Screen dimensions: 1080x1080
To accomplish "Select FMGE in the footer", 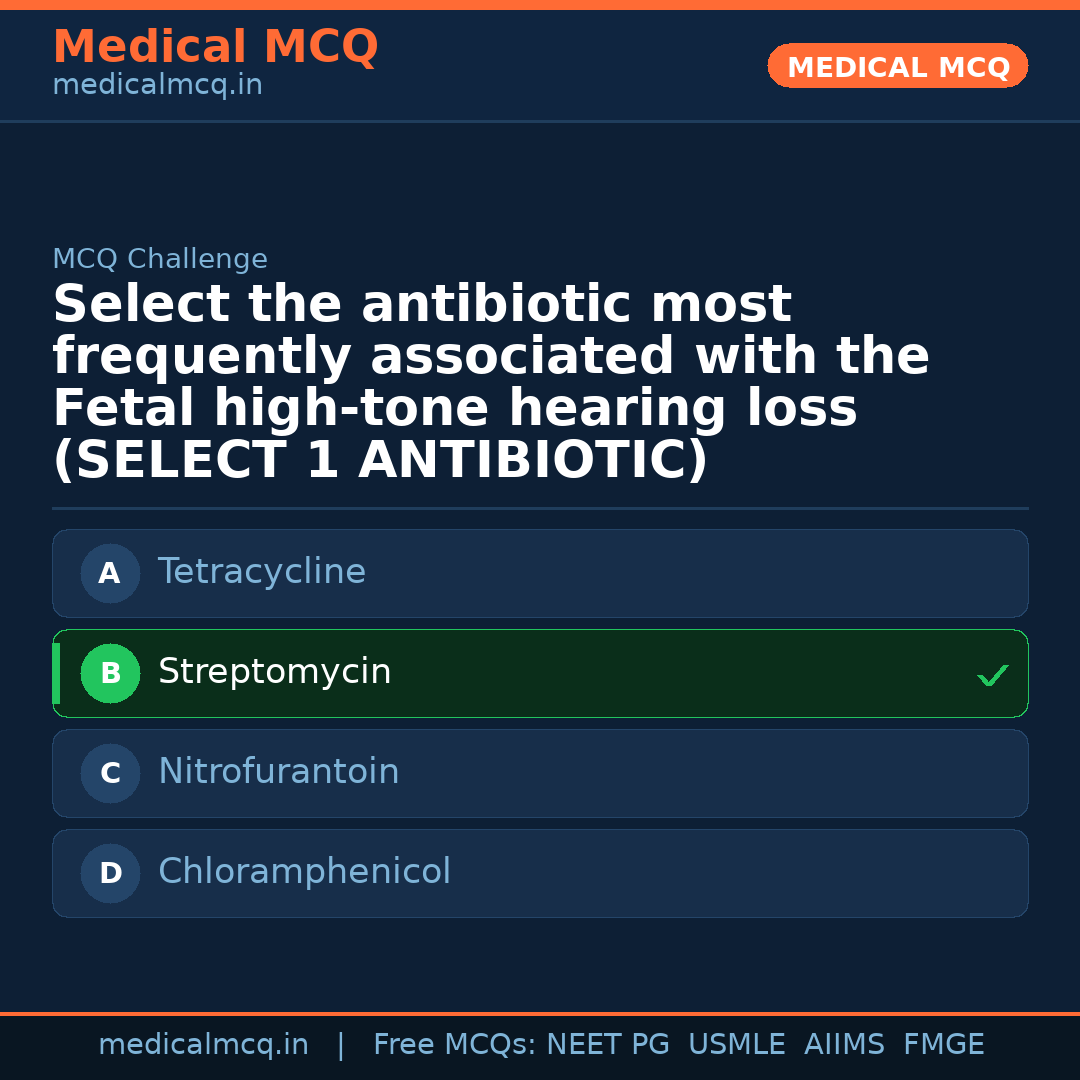I will tap(944, 1045).
